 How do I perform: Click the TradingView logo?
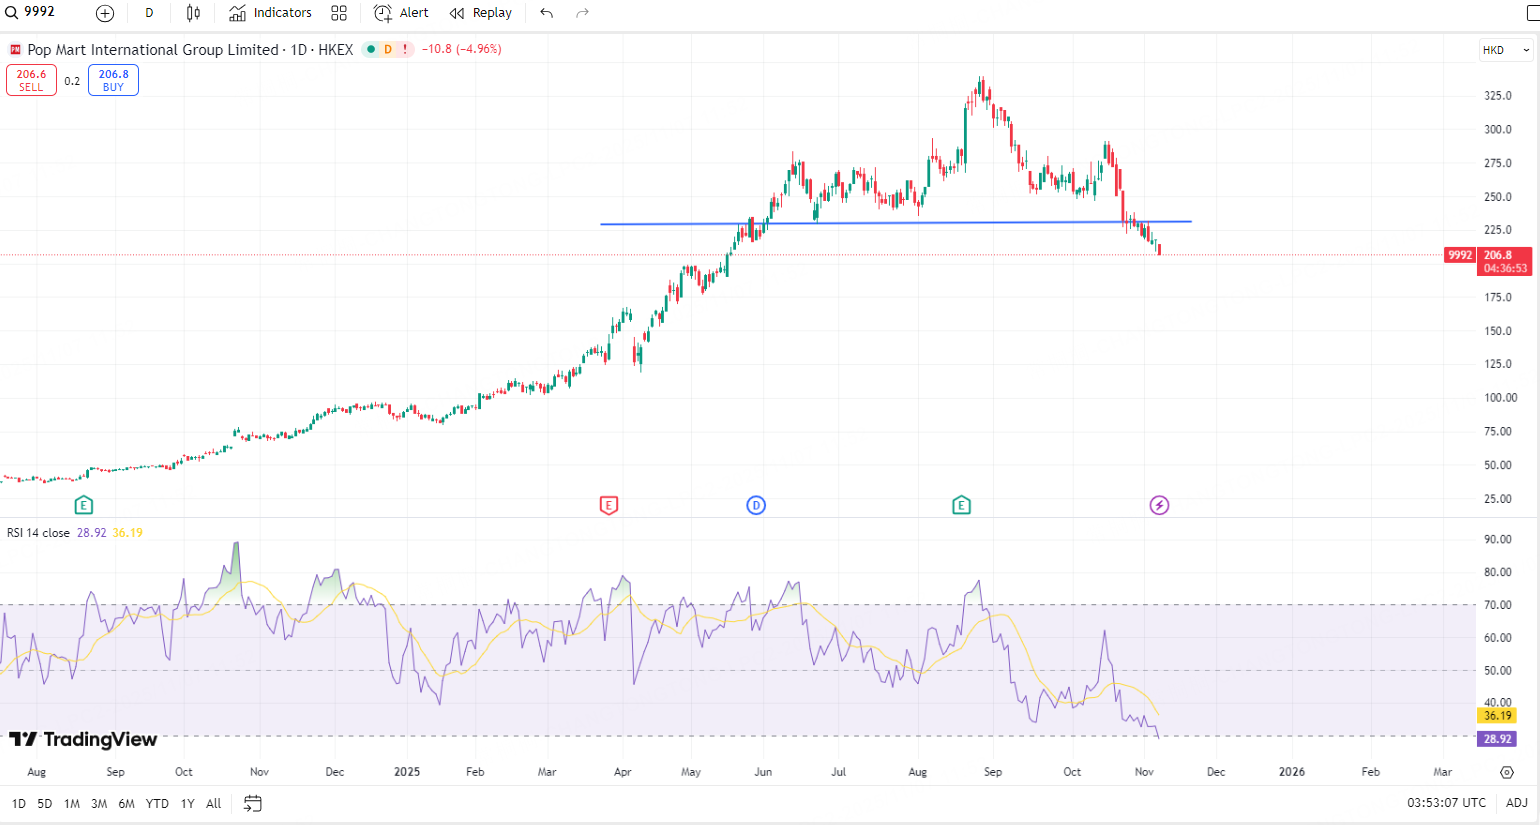point(83,740)
